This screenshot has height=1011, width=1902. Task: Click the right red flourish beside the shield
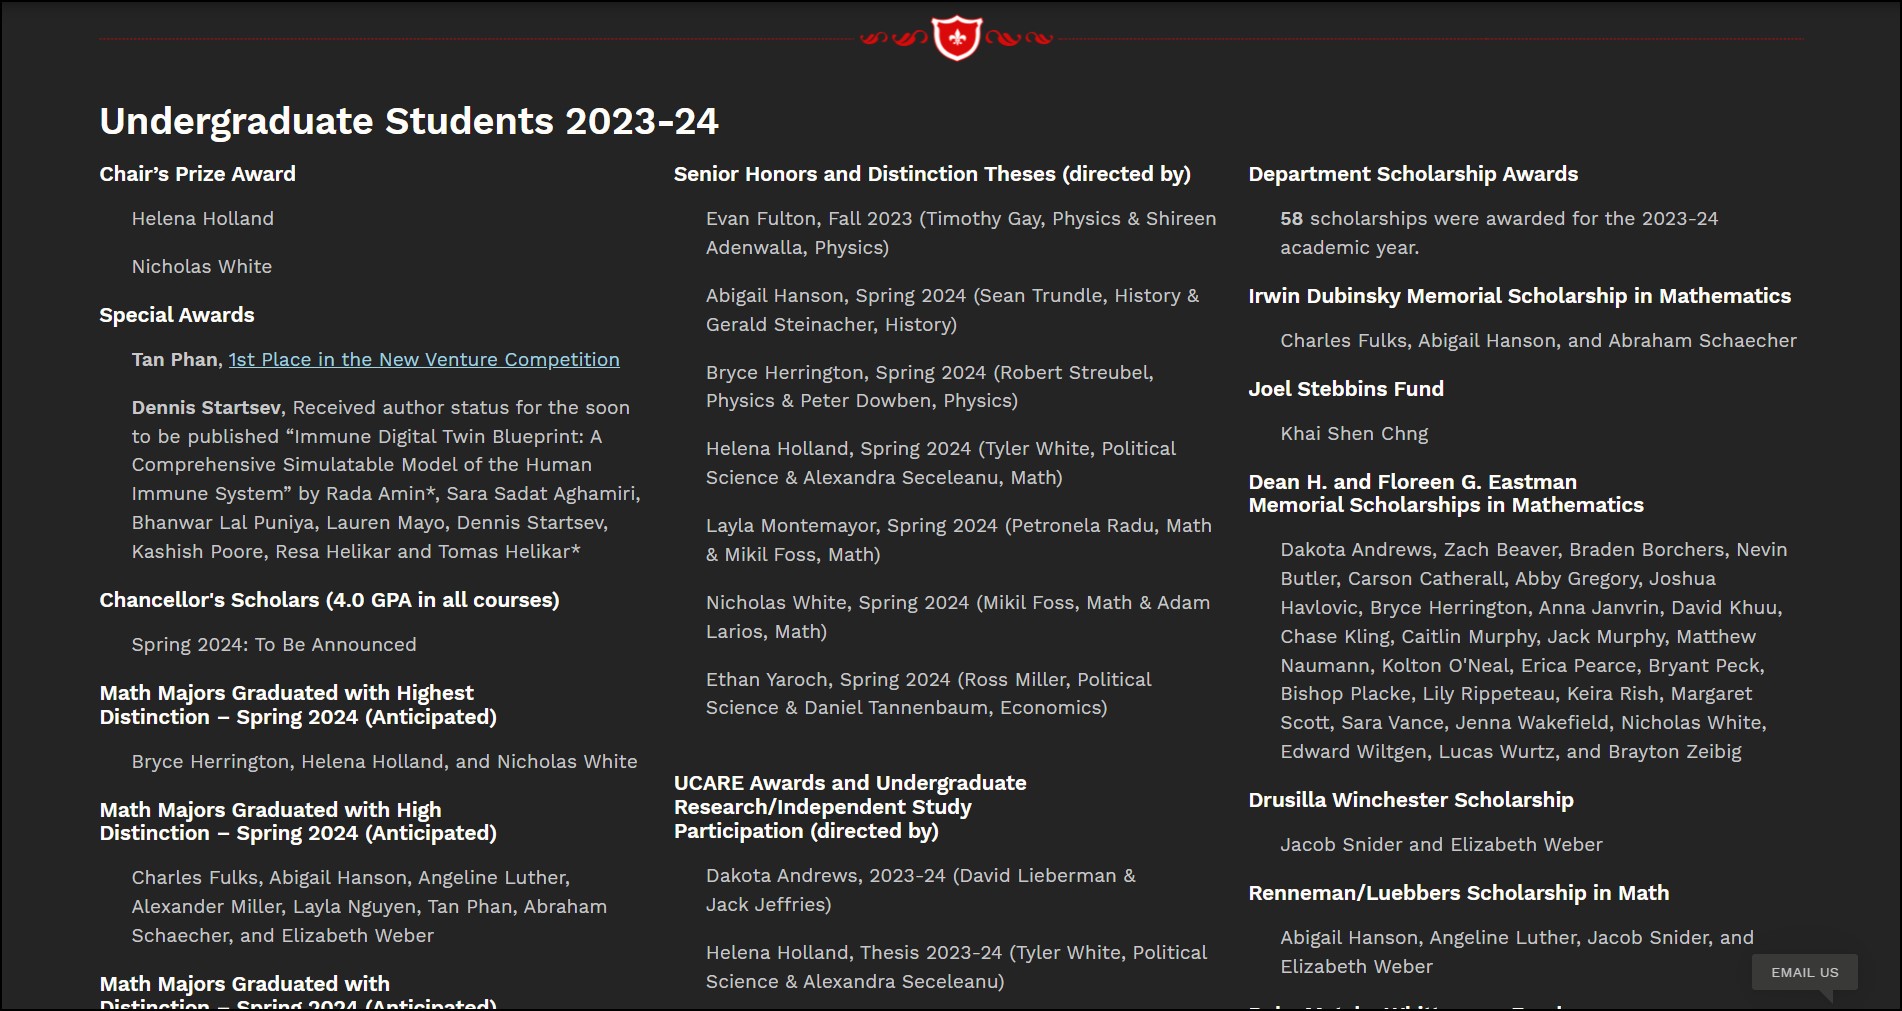1019,39
